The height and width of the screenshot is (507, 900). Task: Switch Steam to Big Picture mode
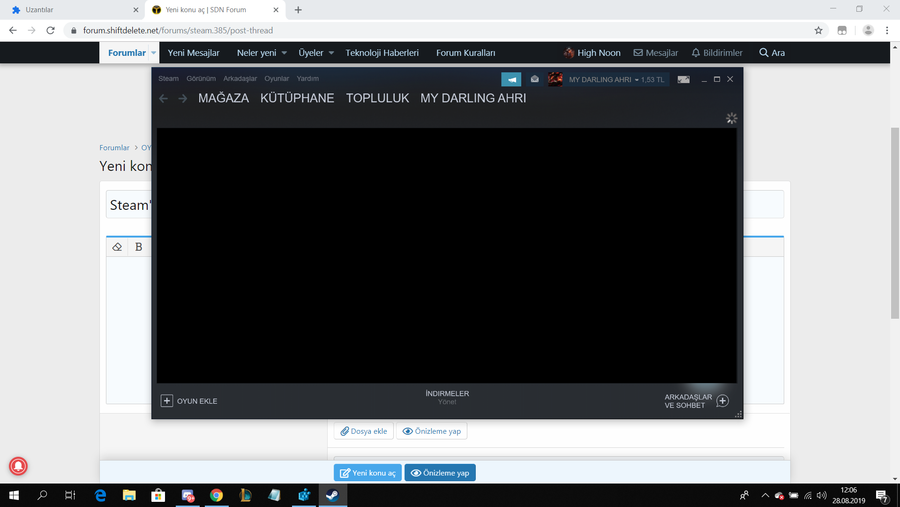coord(683,79)
